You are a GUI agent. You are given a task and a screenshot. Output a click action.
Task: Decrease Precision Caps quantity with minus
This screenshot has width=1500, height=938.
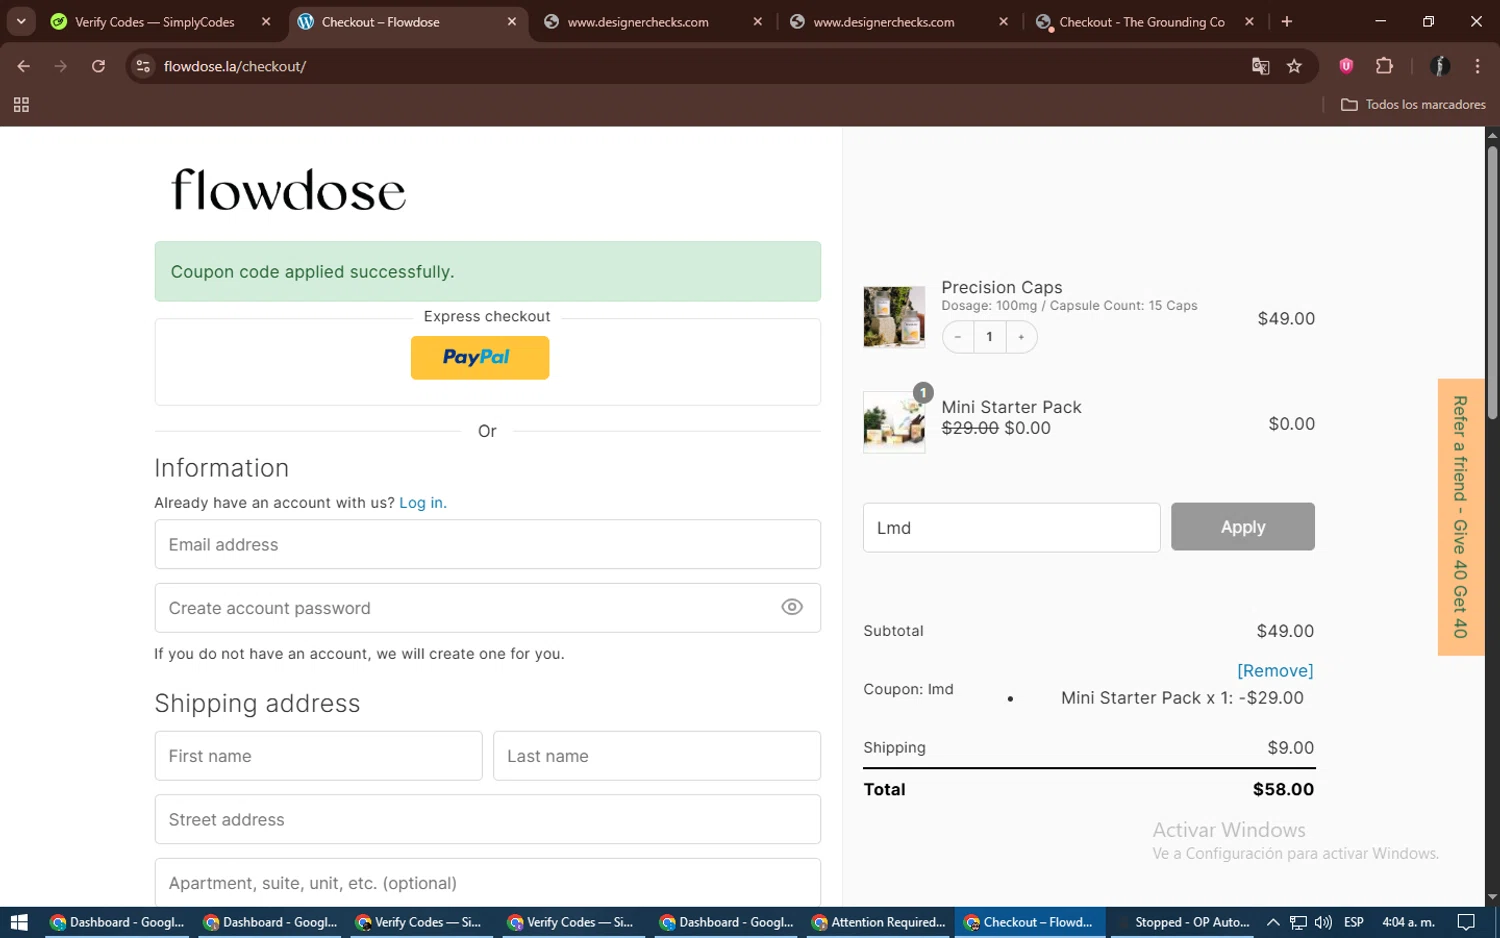click(x=958, y=337)
